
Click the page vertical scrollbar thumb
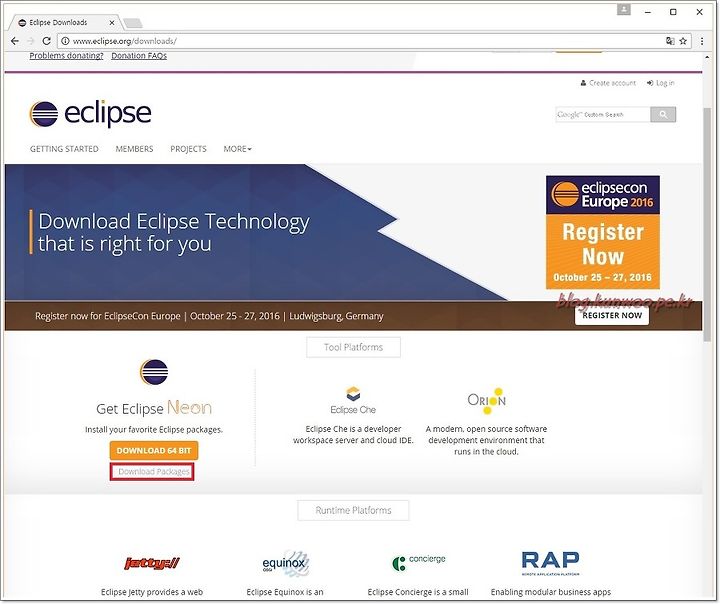point(707,225)
